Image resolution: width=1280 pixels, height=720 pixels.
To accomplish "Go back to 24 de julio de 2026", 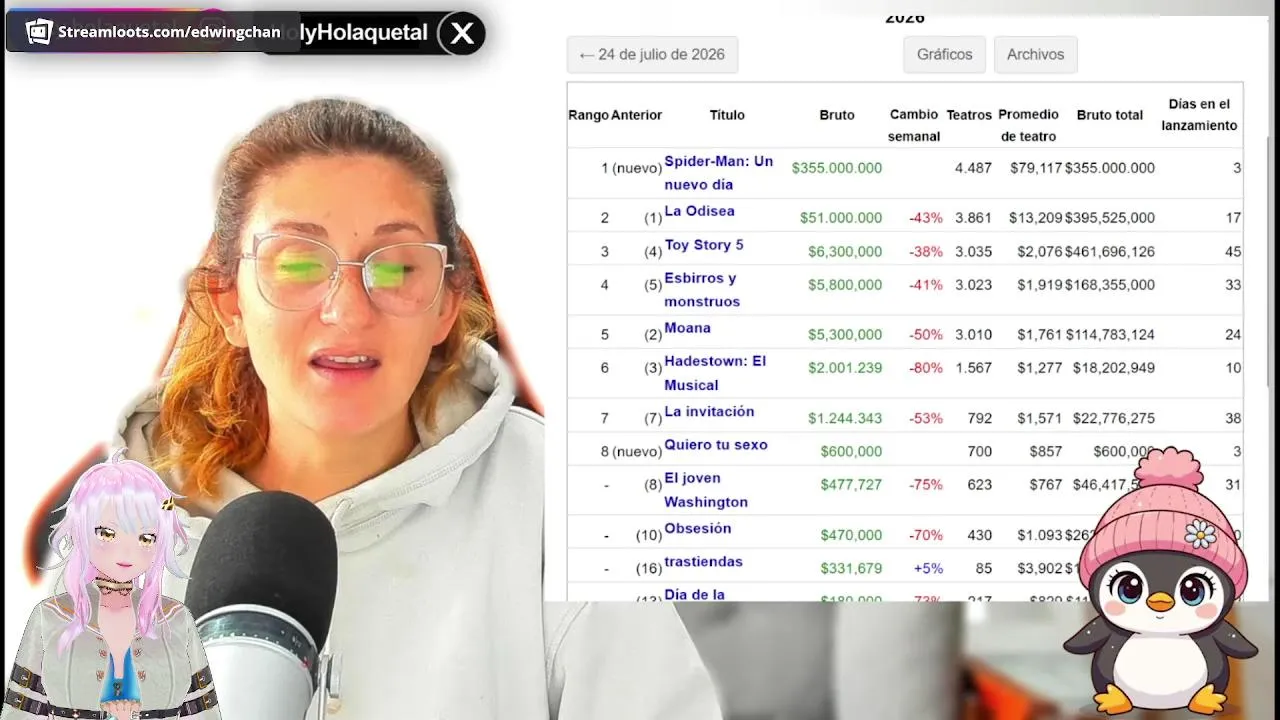I will click(x=652, y=54).
